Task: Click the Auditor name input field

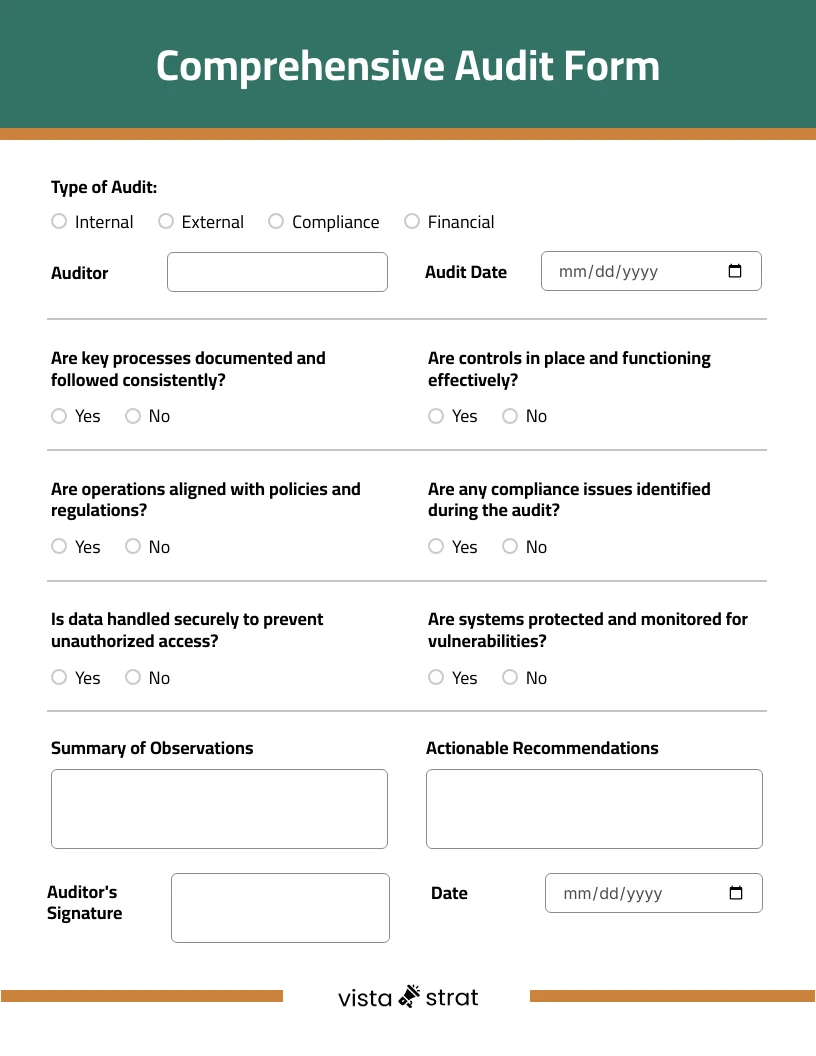Action: tap(277, 271)
